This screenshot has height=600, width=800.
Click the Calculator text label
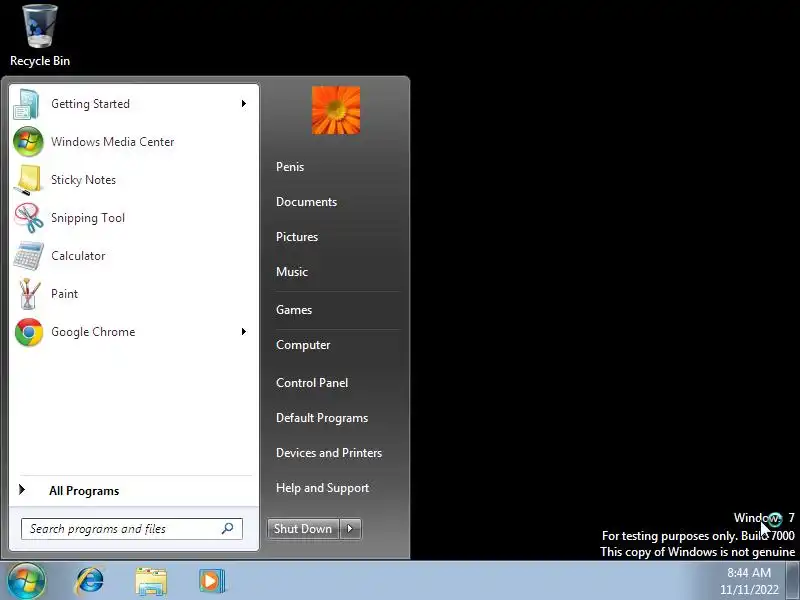click(78, 256)
